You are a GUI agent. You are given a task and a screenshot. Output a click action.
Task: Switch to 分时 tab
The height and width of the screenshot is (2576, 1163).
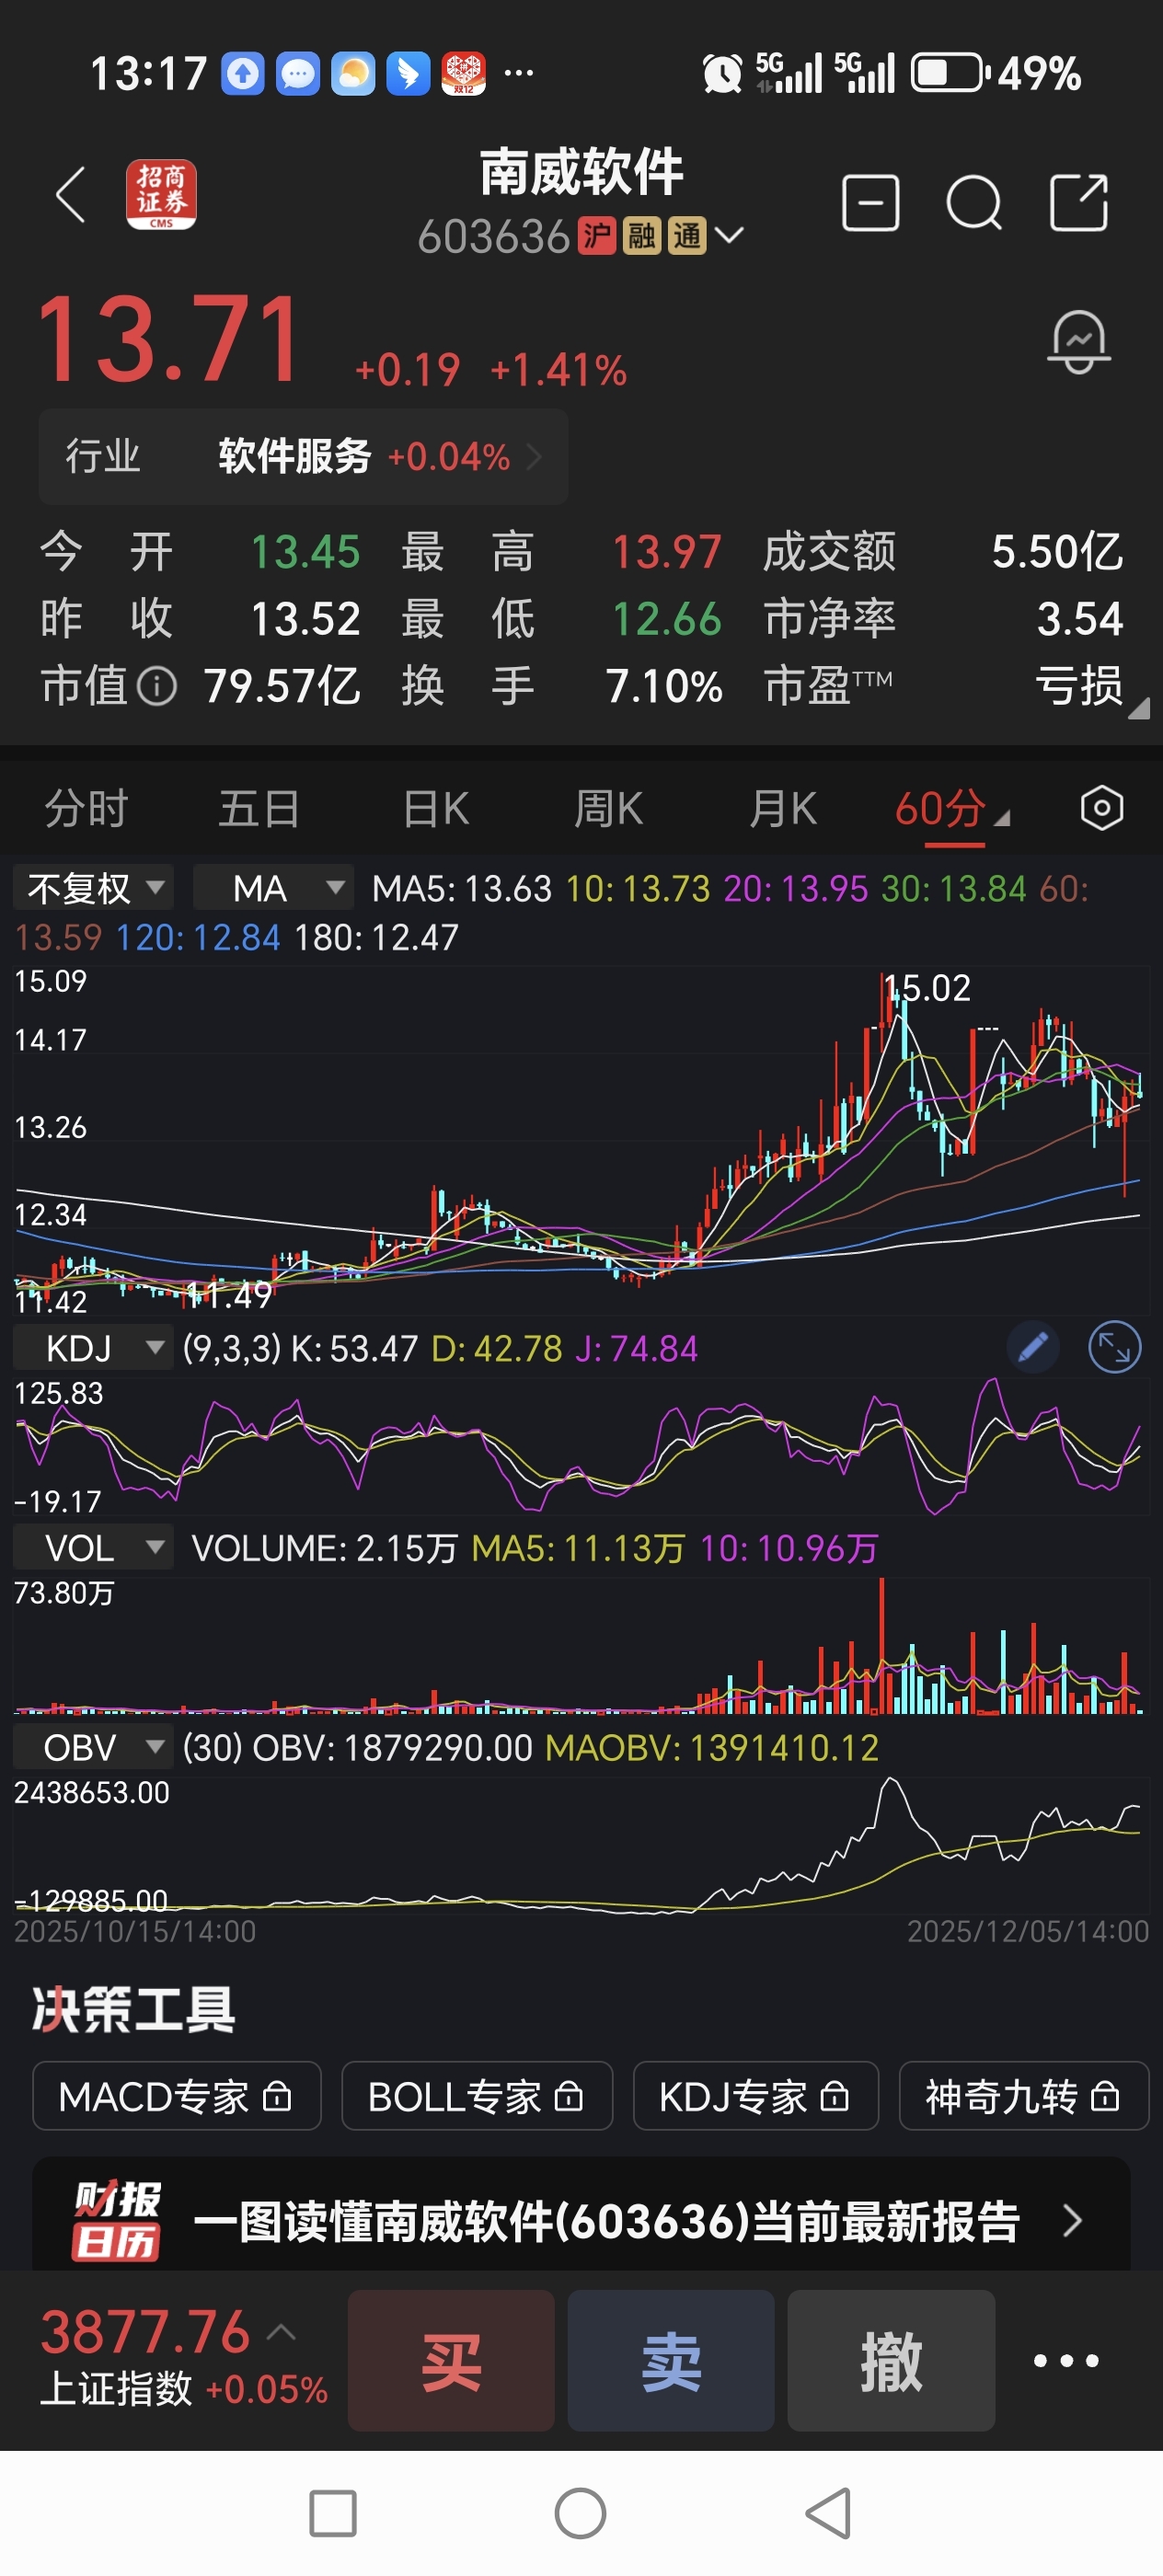[x=86, y=808]
